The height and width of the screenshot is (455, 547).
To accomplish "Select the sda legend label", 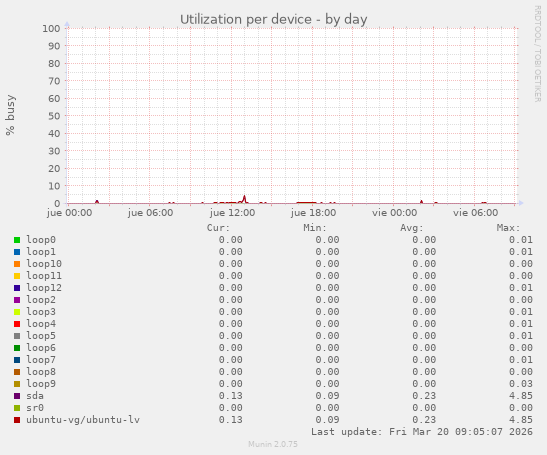I will (35, 396).
